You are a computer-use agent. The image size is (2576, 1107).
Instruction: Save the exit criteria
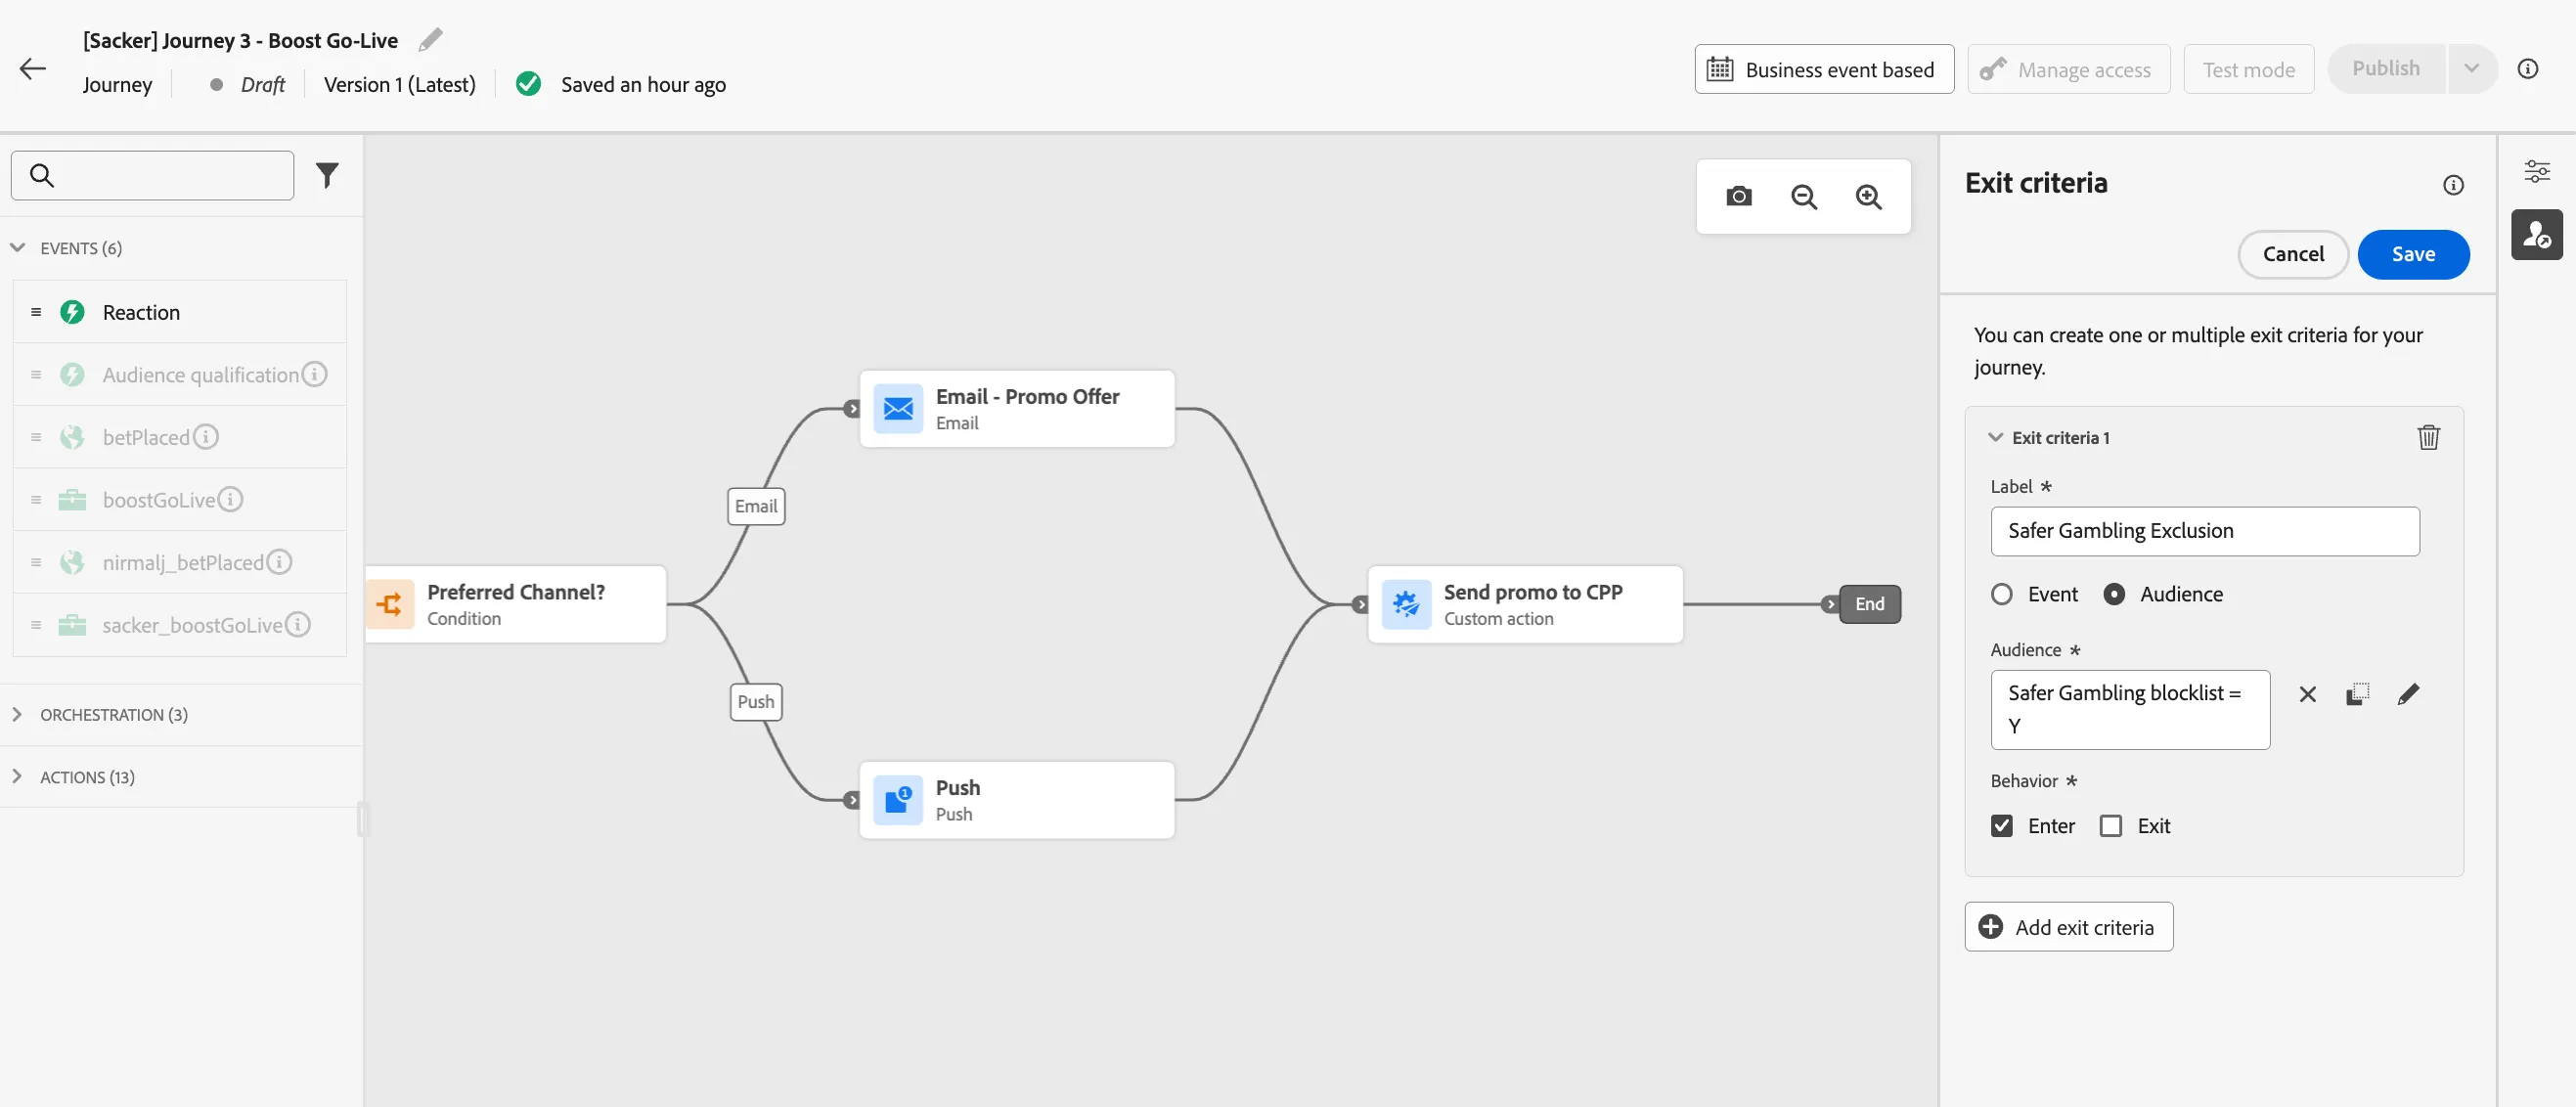(x=2412, y=254)
